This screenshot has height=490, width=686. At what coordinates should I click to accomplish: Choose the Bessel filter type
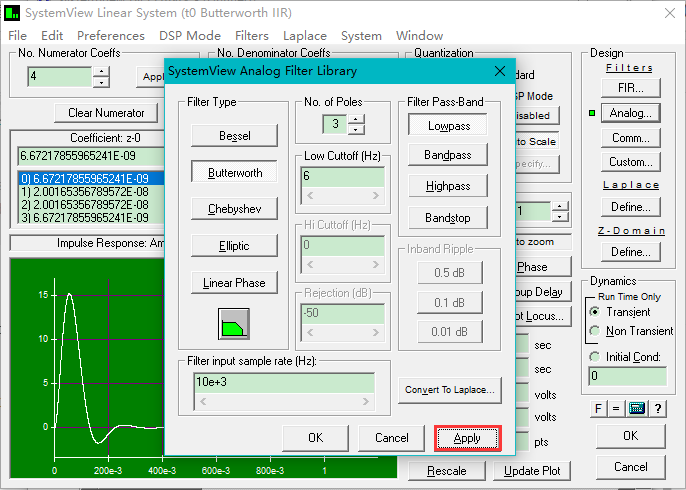(234, 136)
